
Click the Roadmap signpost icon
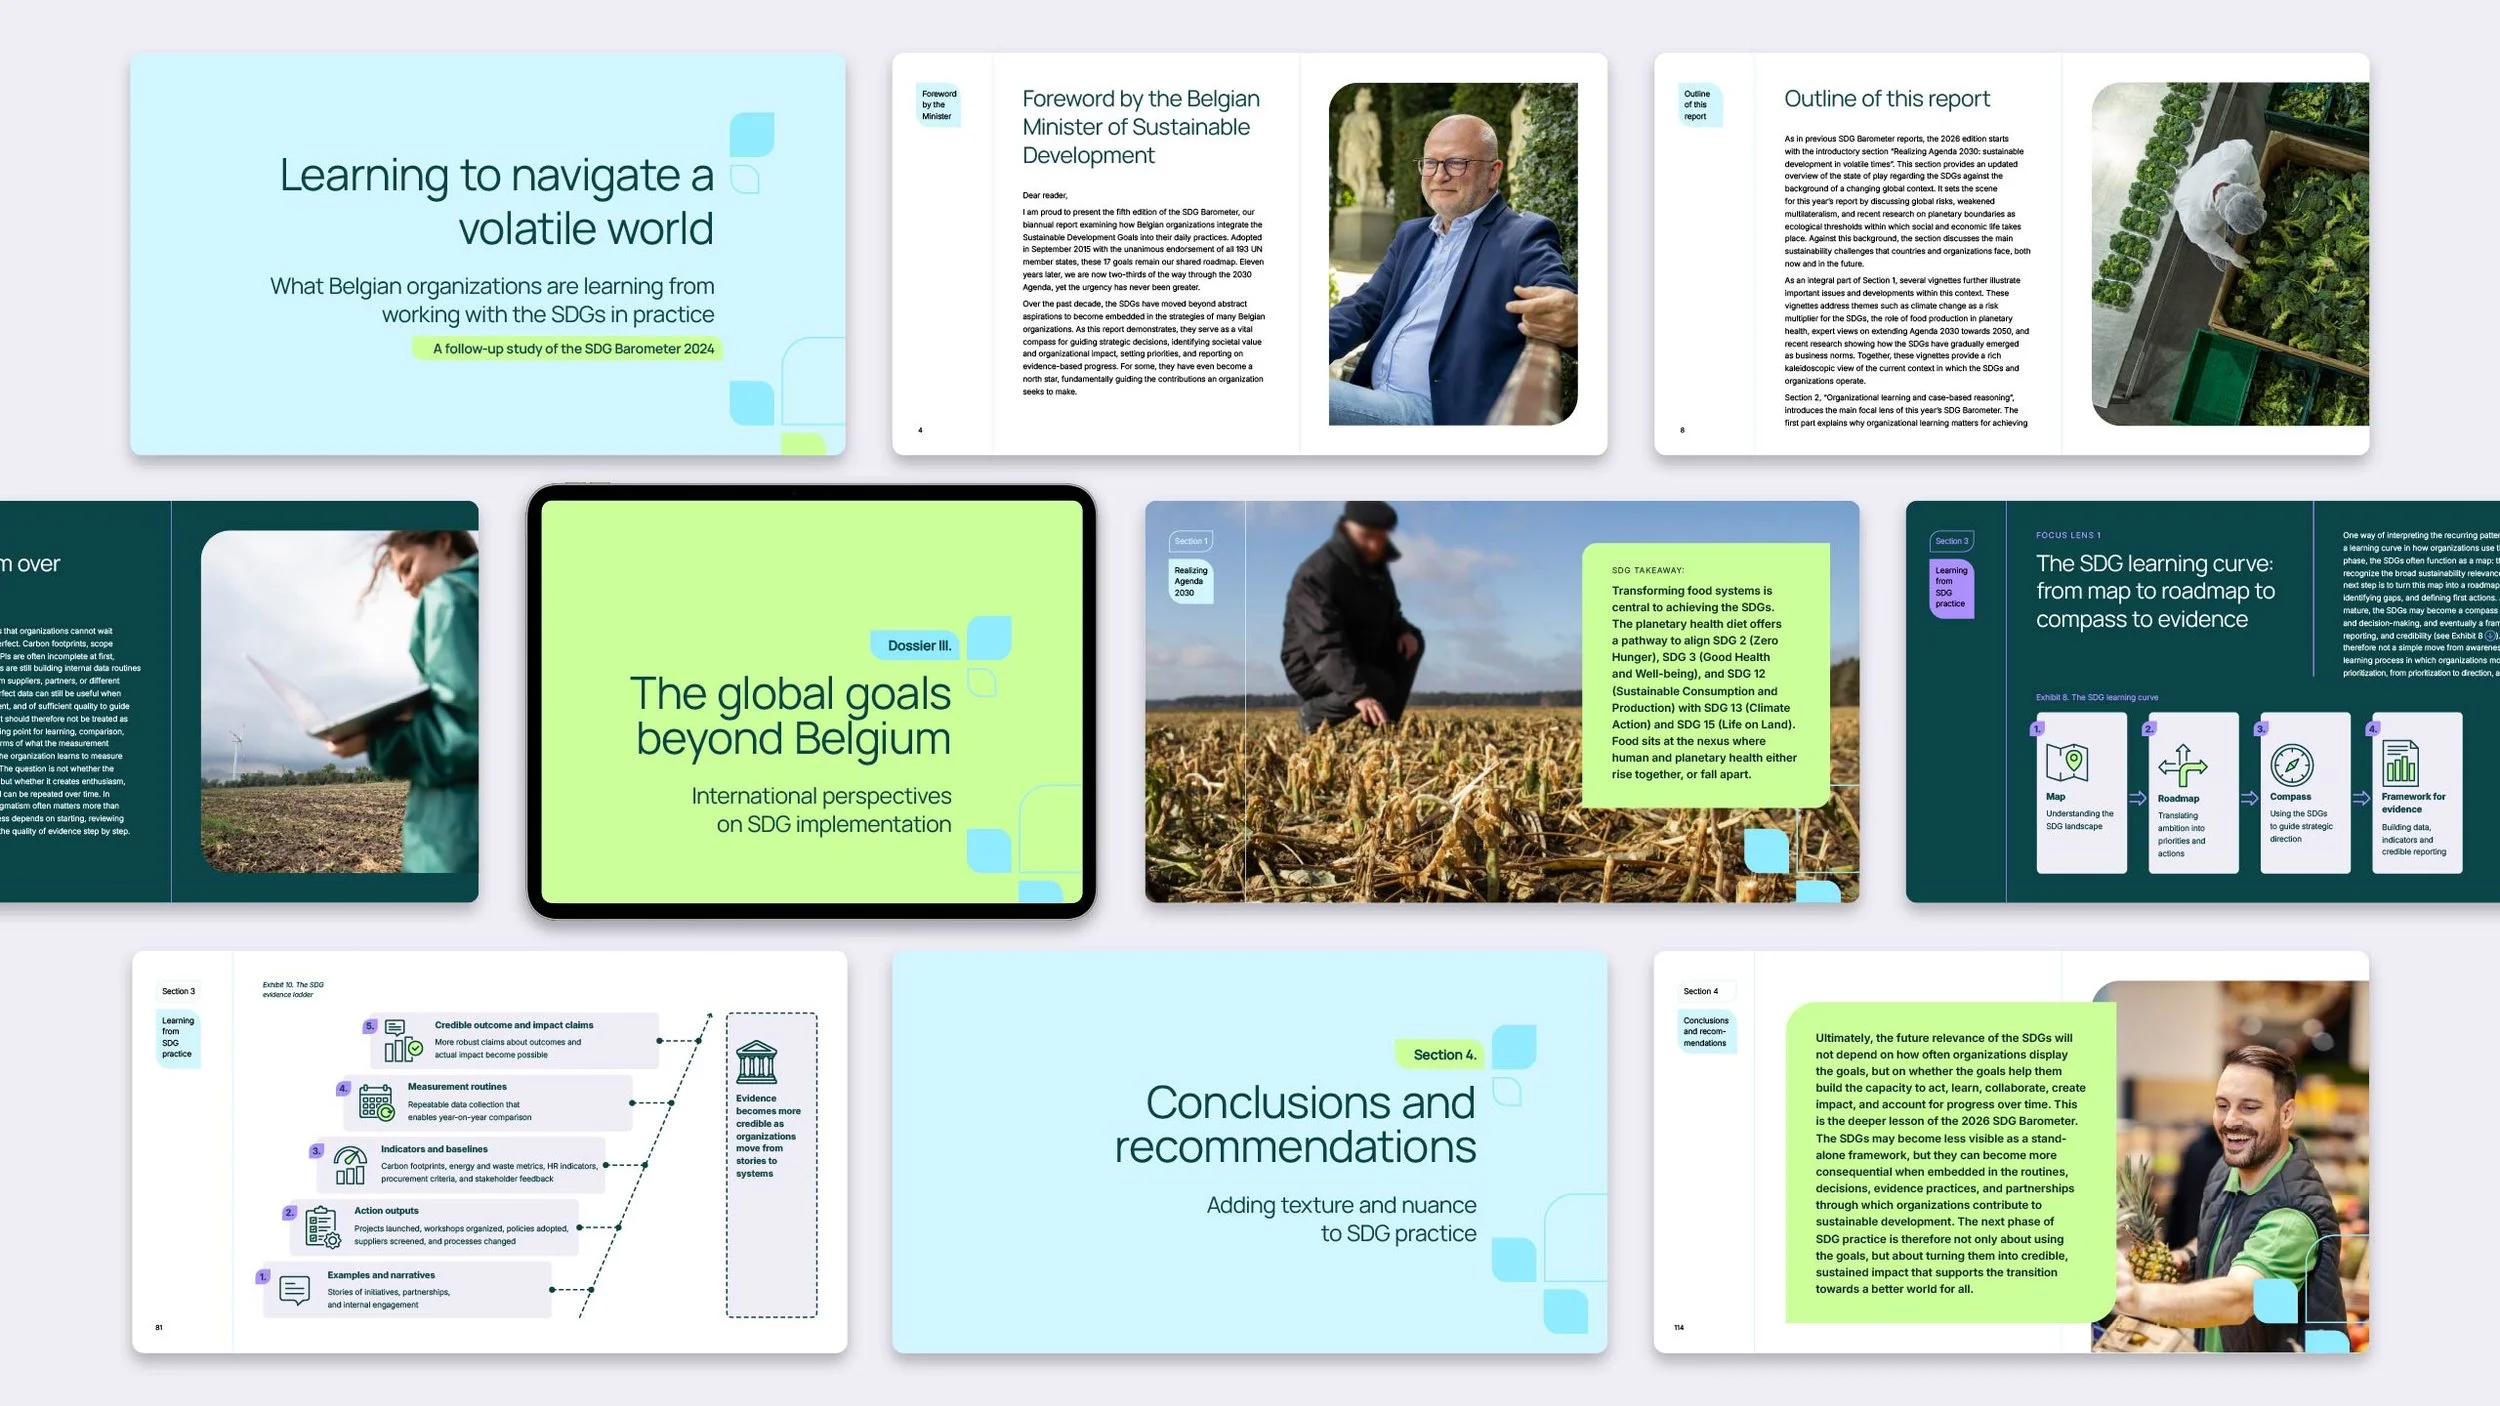tap(2182, 765)
